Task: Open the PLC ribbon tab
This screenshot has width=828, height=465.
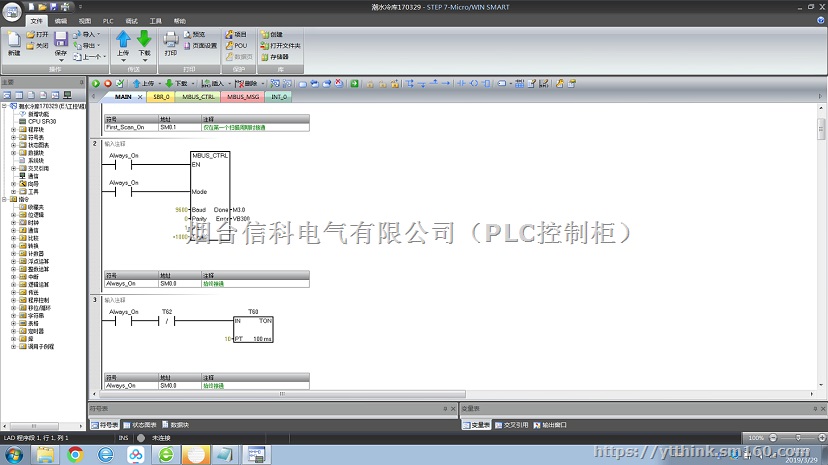Action: pyautogui.click(x=108, y=21)
